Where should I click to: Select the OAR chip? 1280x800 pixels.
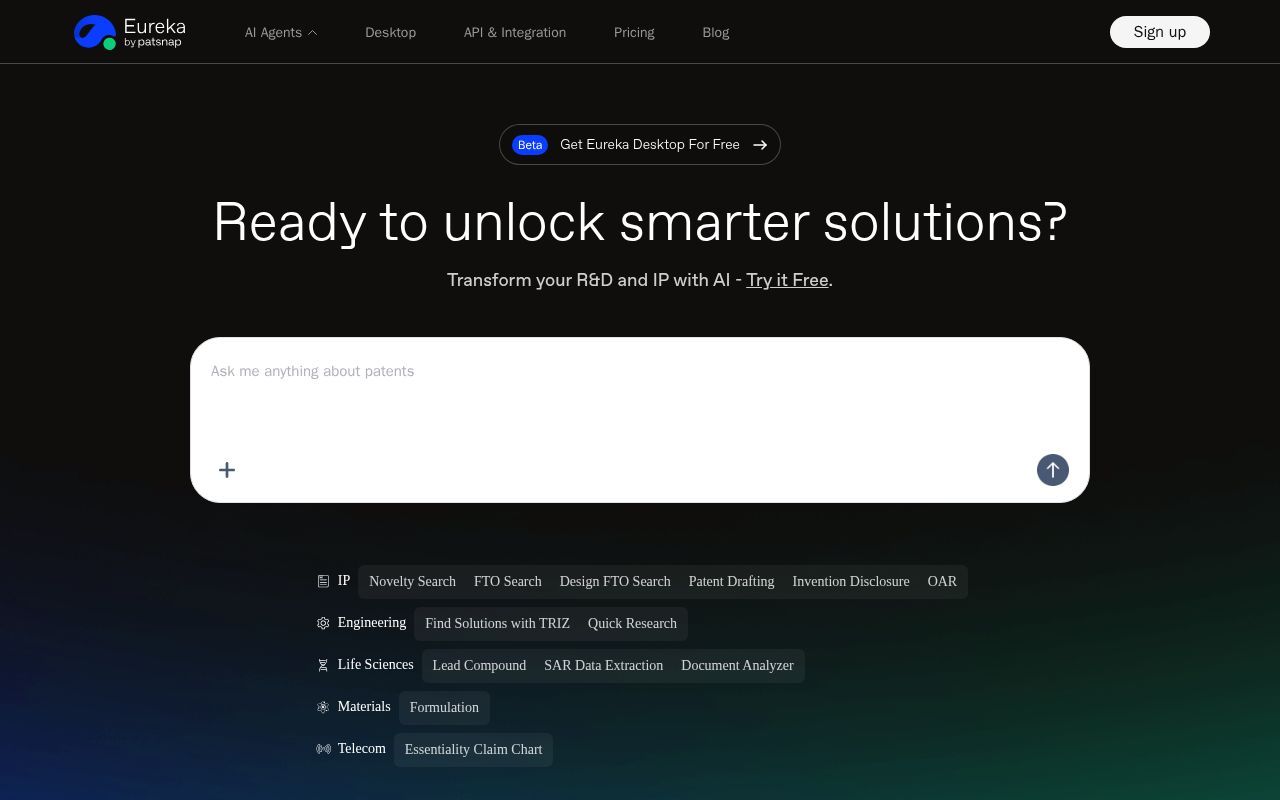click(942, 581)
